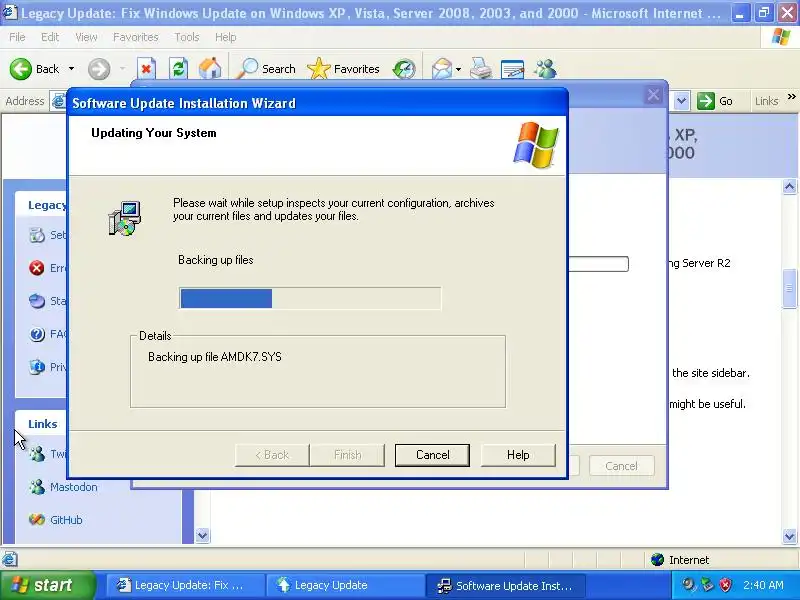Click the Privacy info icon in sidebar
This screenshot has height=600, width=800.
(x=37, y=367)
